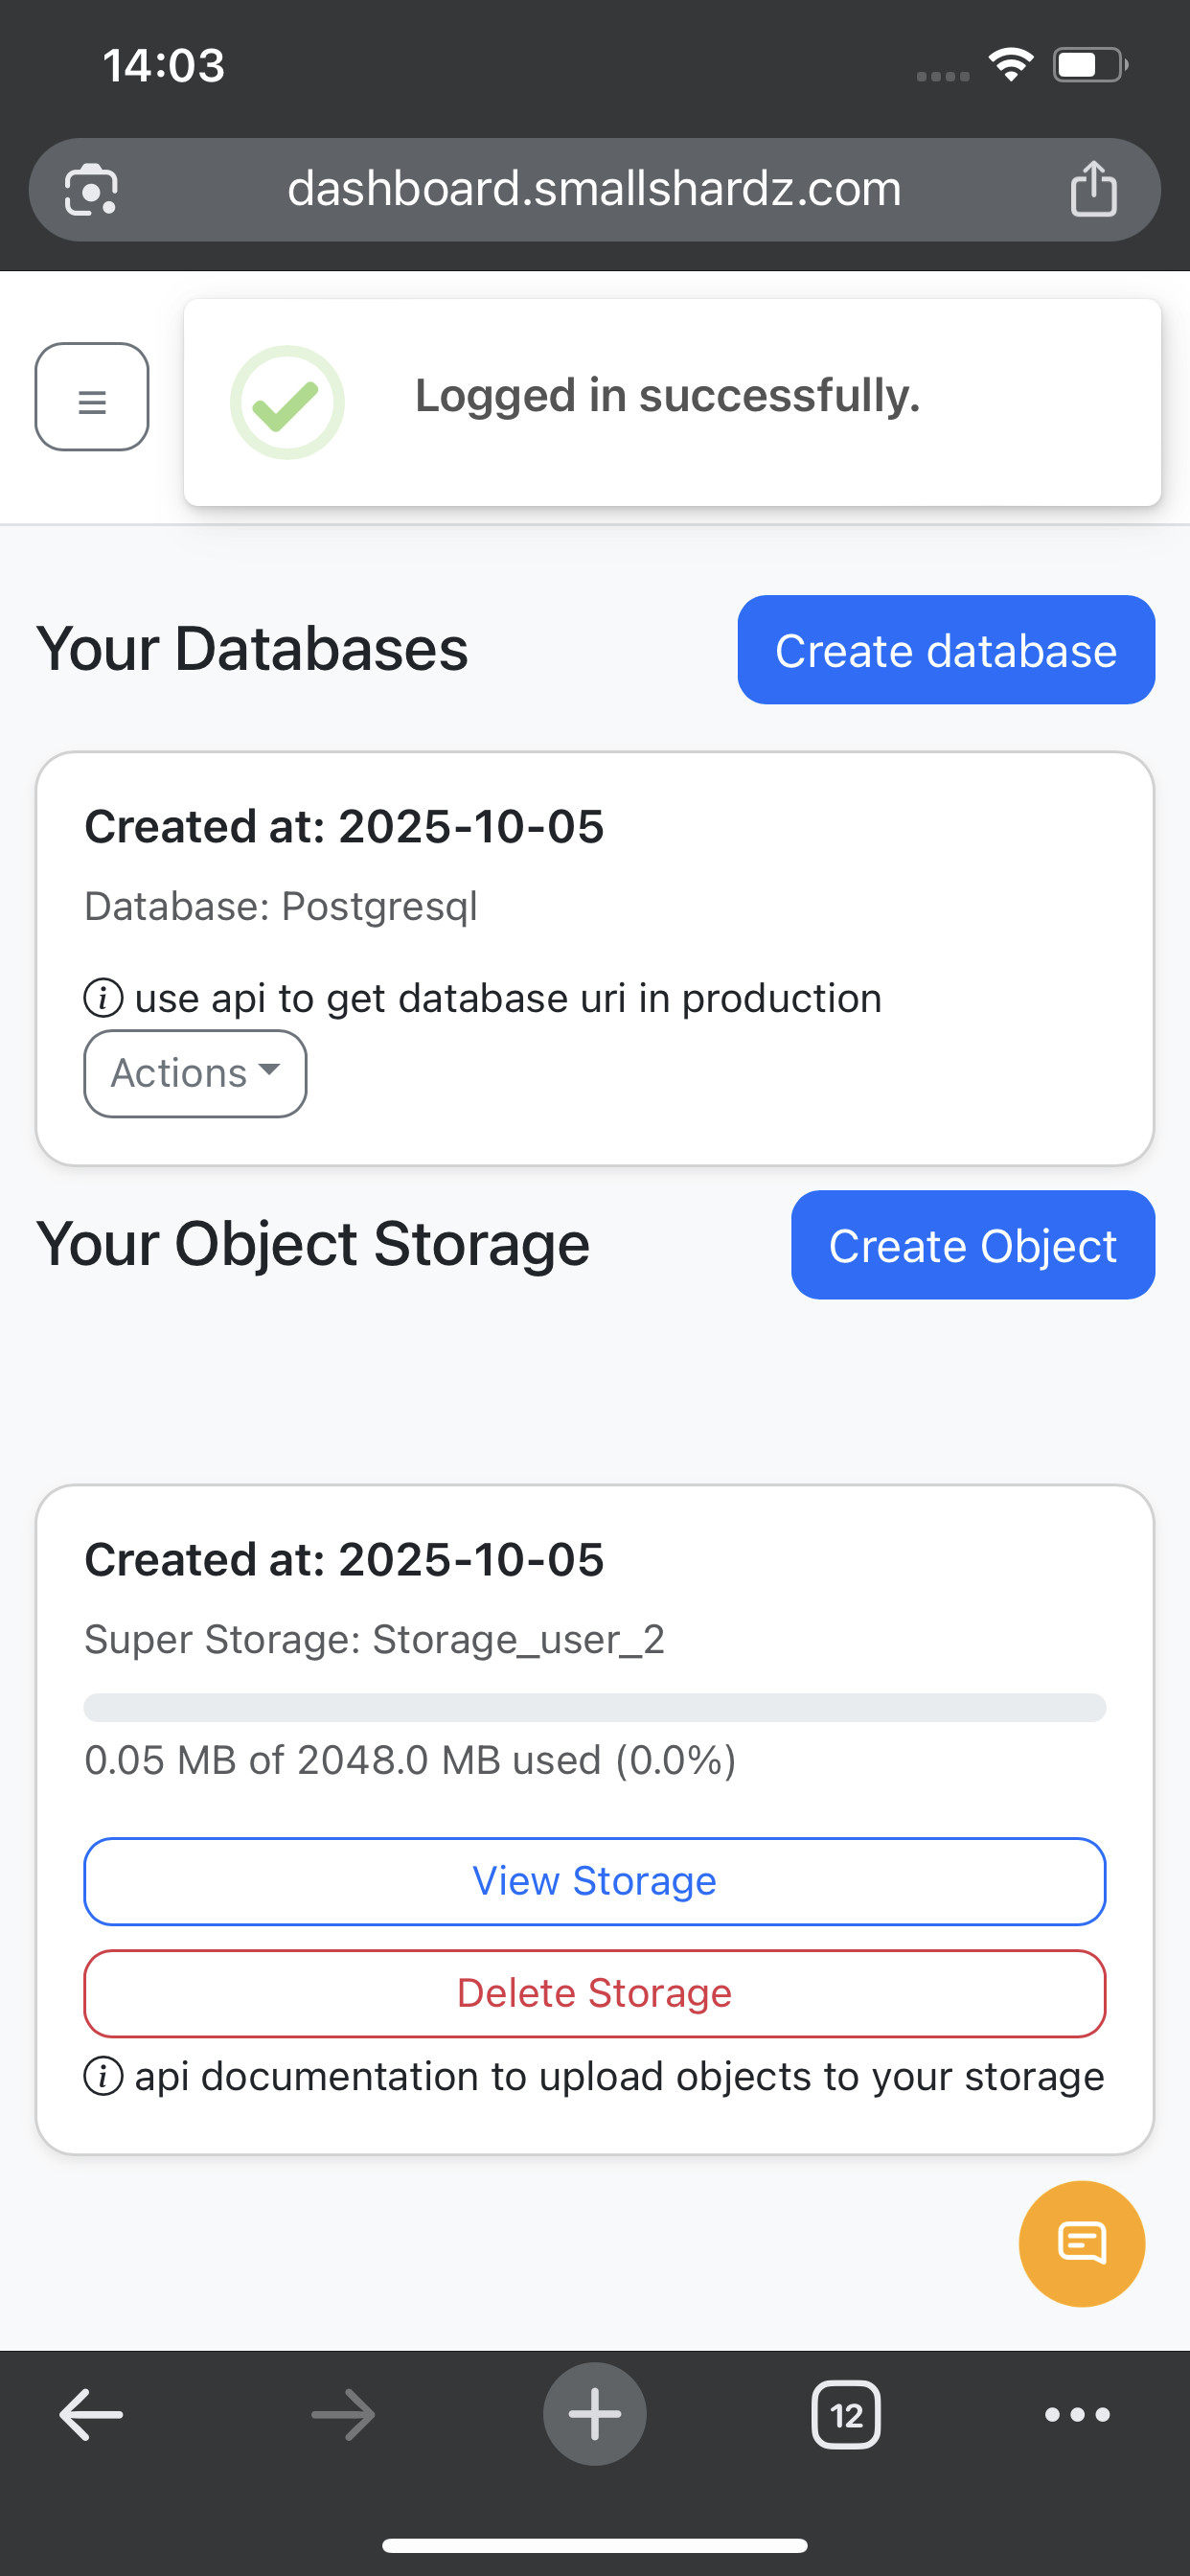
Task: Open the hamburger navigation menu
Action: [x=92, y=398]
